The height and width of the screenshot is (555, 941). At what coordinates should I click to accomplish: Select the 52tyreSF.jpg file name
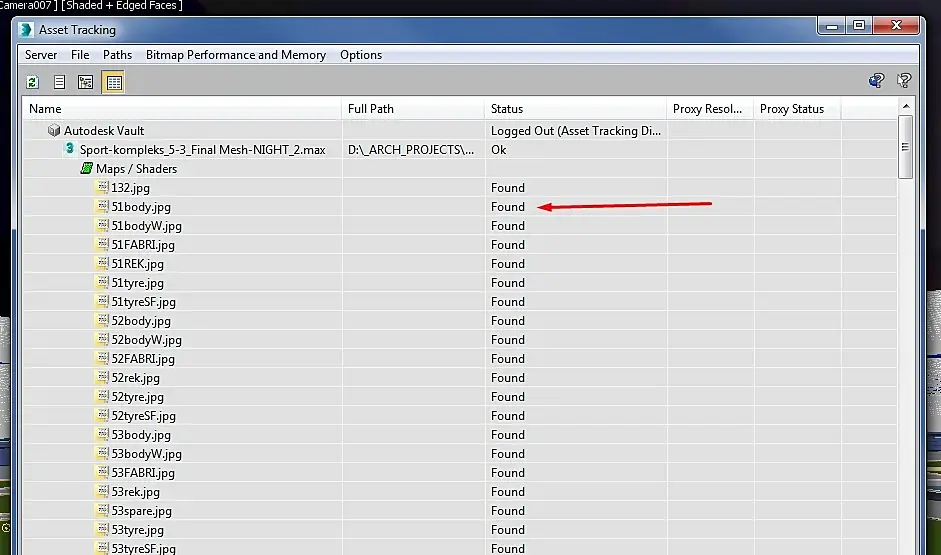143,416
